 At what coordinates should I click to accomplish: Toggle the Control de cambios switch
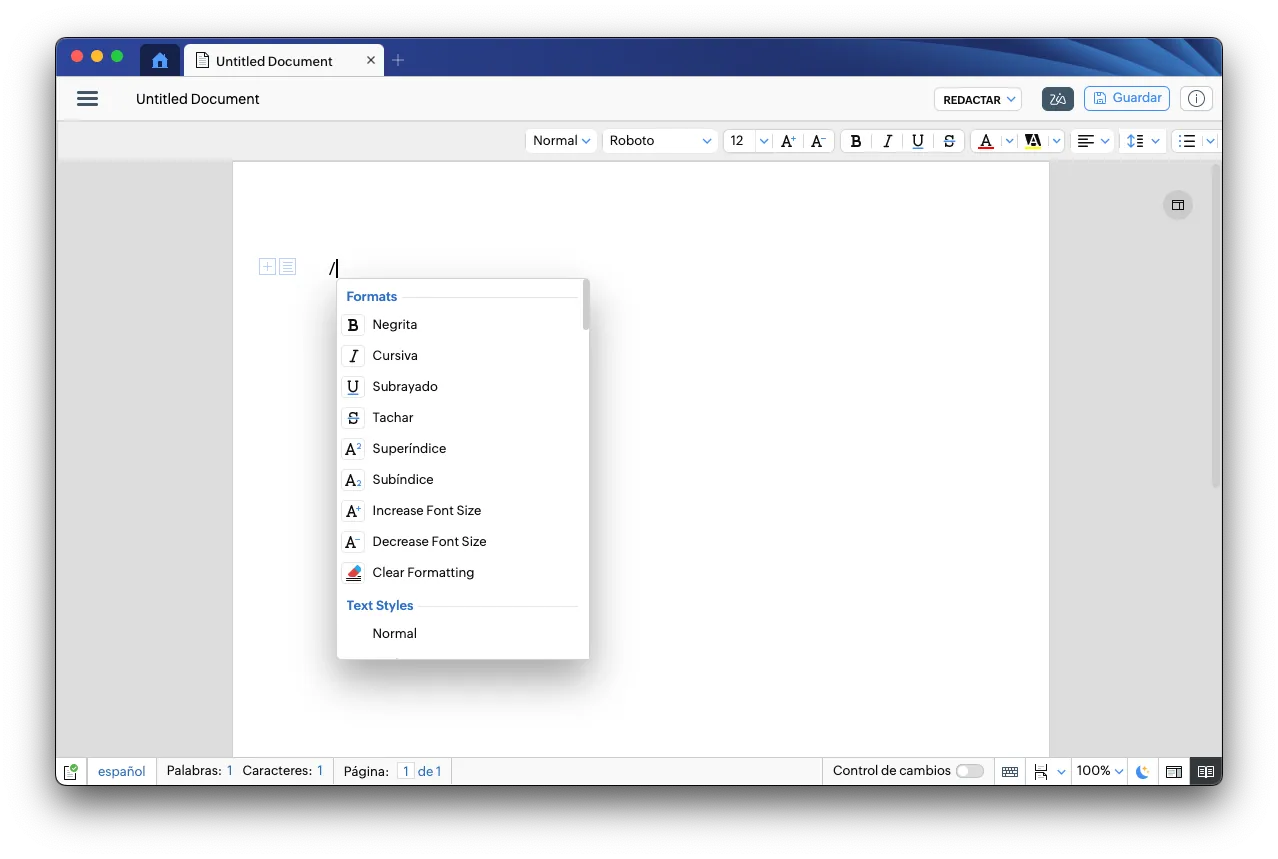point(969,771)
